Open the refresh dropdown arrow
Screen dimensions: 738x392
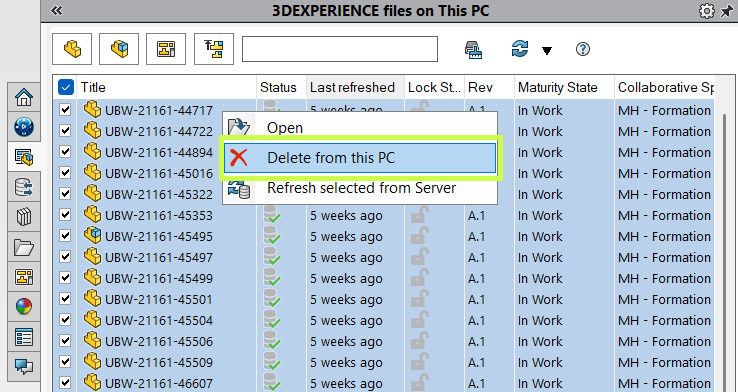(546, 50)
